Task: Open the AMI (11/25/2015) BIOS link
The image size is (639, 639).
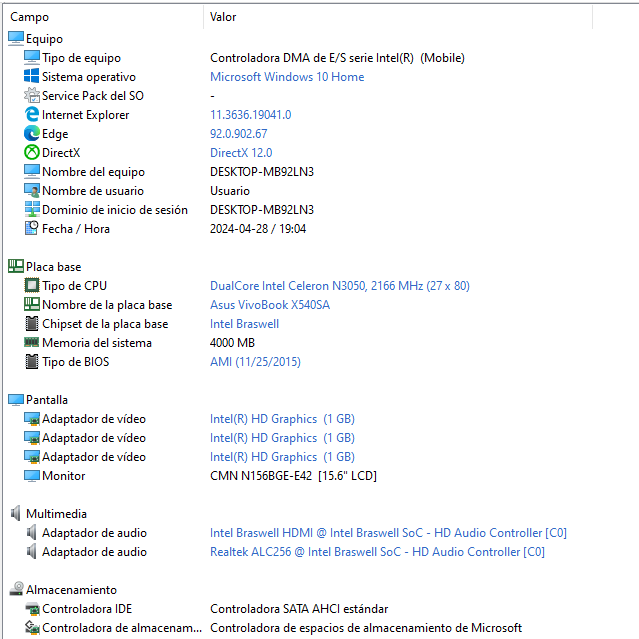Action: (255, 361)
